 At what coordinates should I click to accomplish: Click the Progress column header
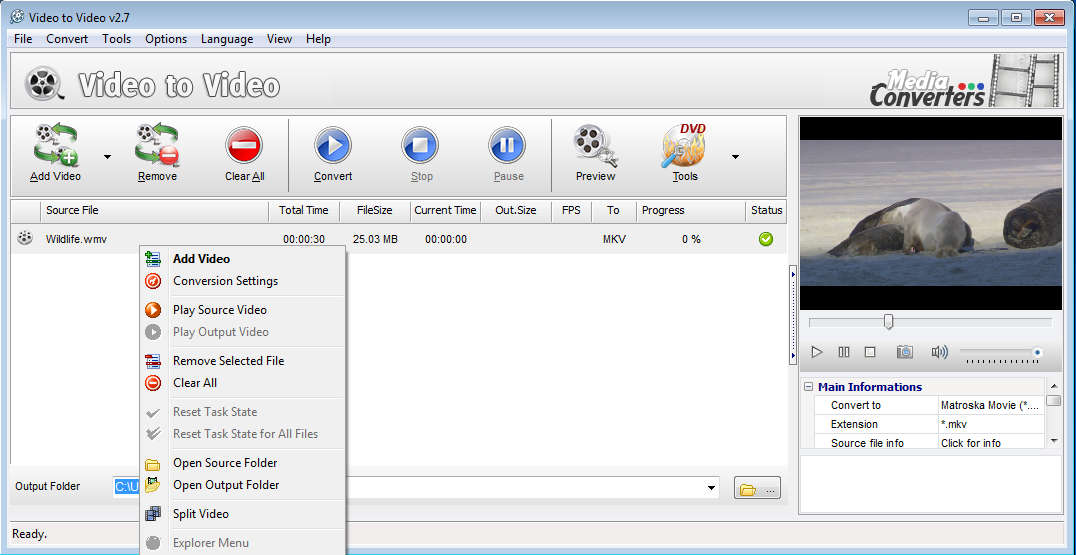[690, 211]
